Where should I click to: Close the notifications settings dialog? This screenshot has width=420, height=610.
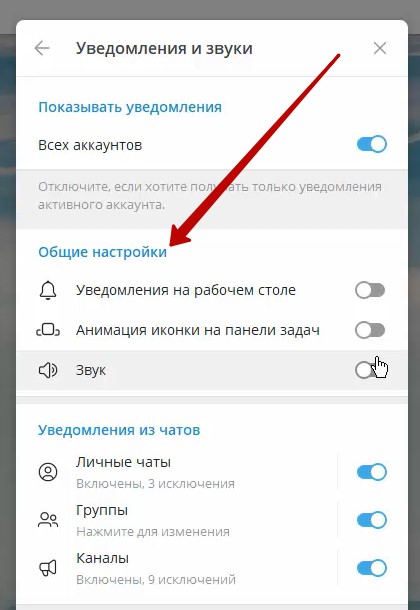pyautogui.click(x=380, y=48)
